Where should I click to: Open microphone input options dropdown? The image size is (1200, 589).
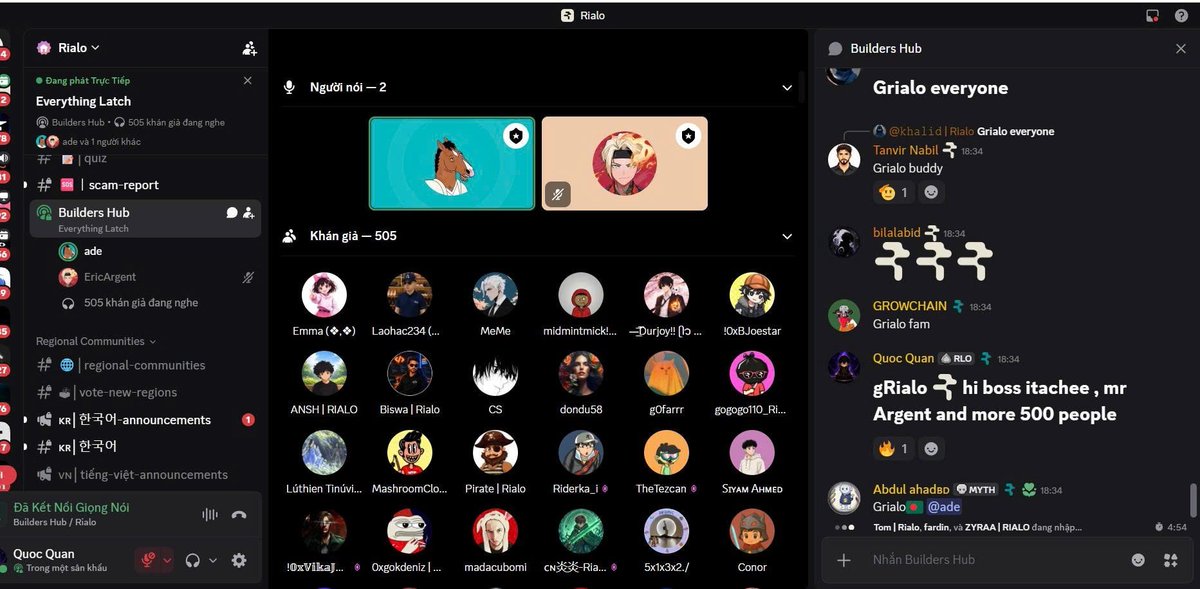click(167, 561)
